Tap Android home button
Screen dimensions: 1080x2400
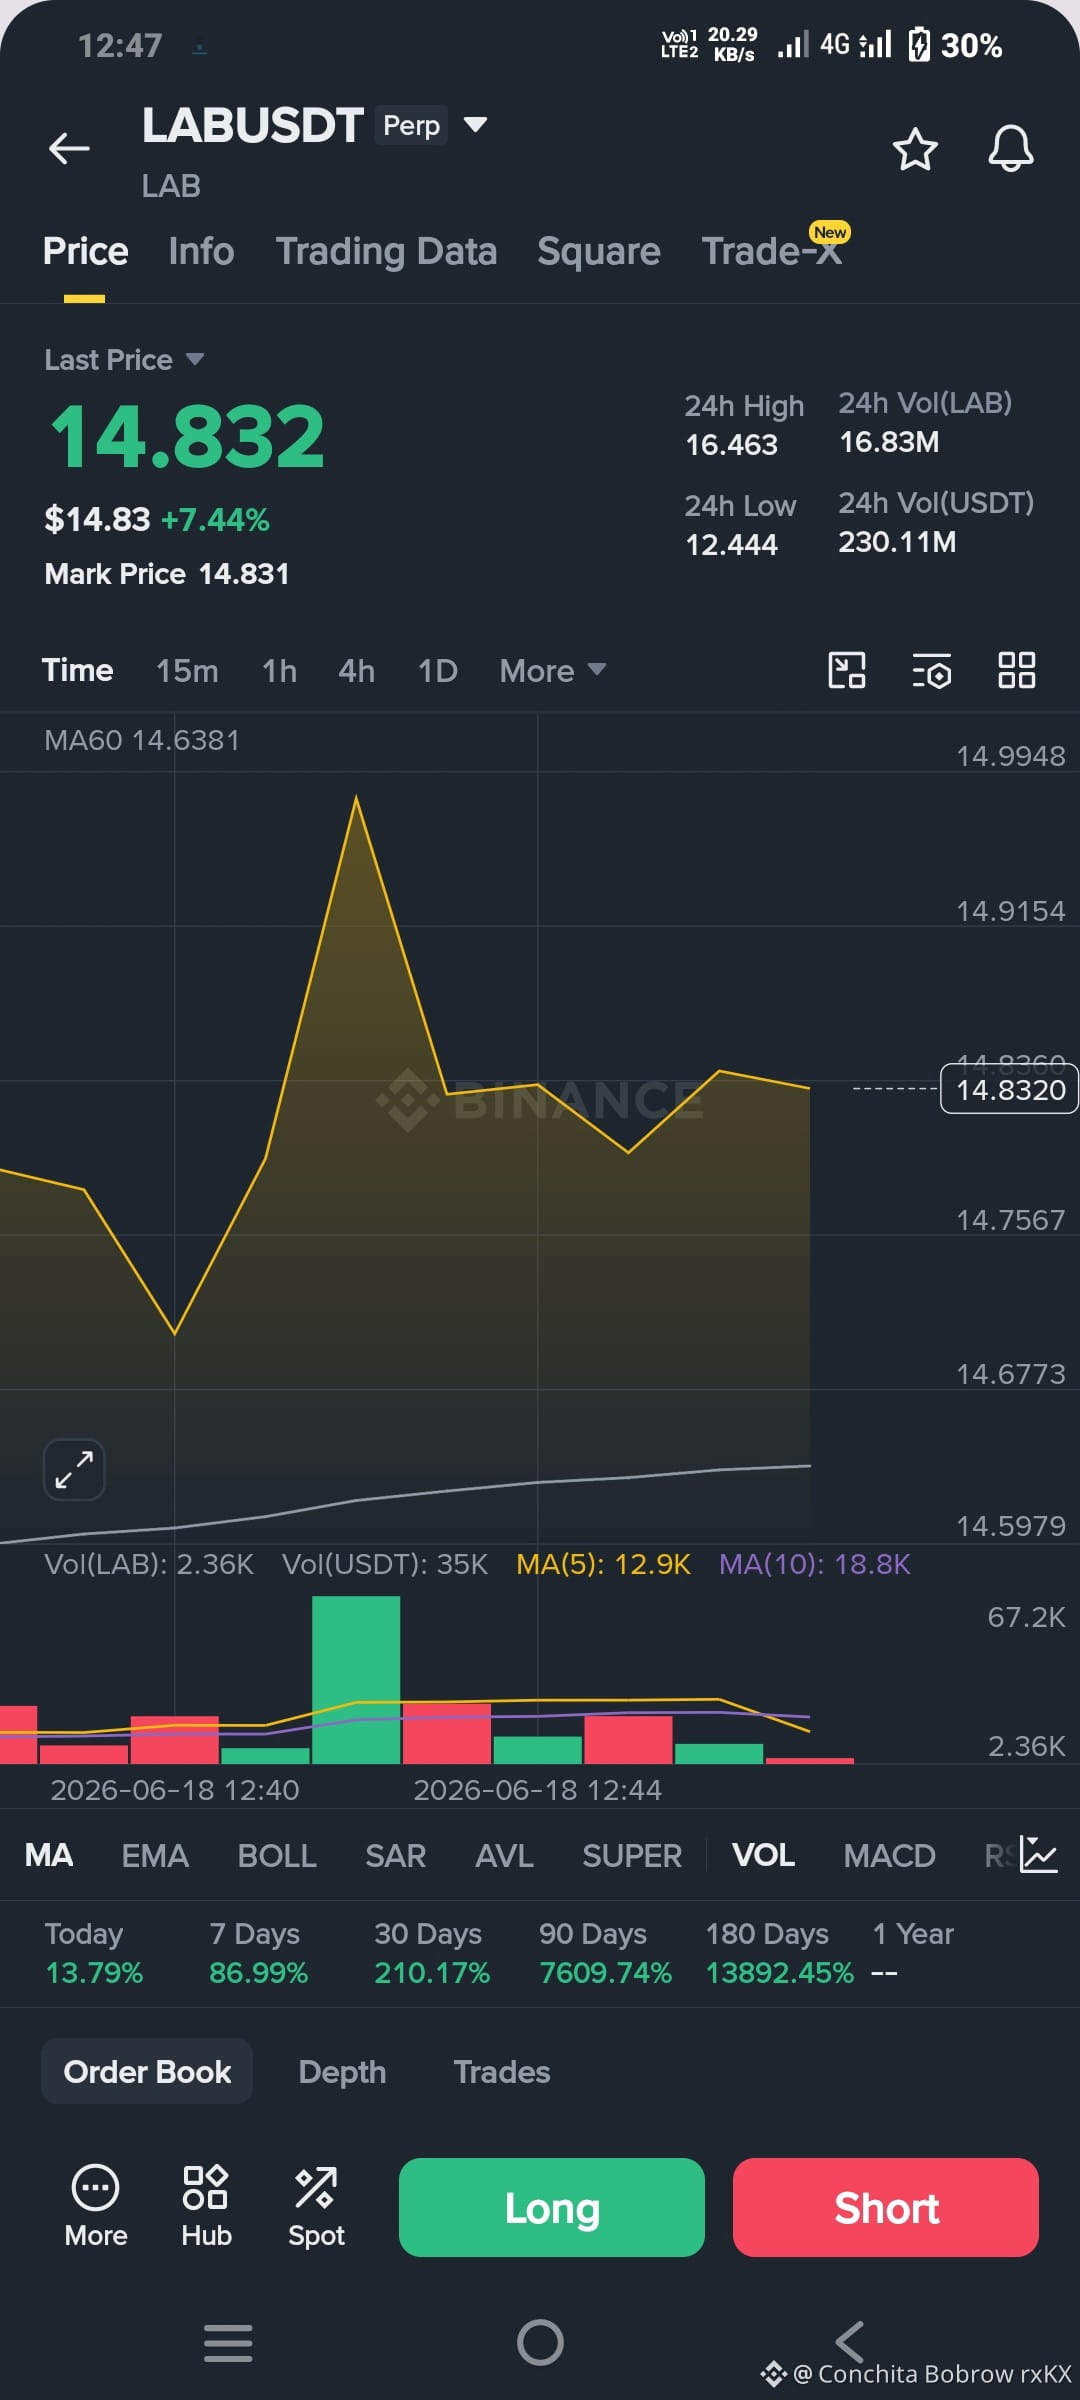(x=540, y=2342)
